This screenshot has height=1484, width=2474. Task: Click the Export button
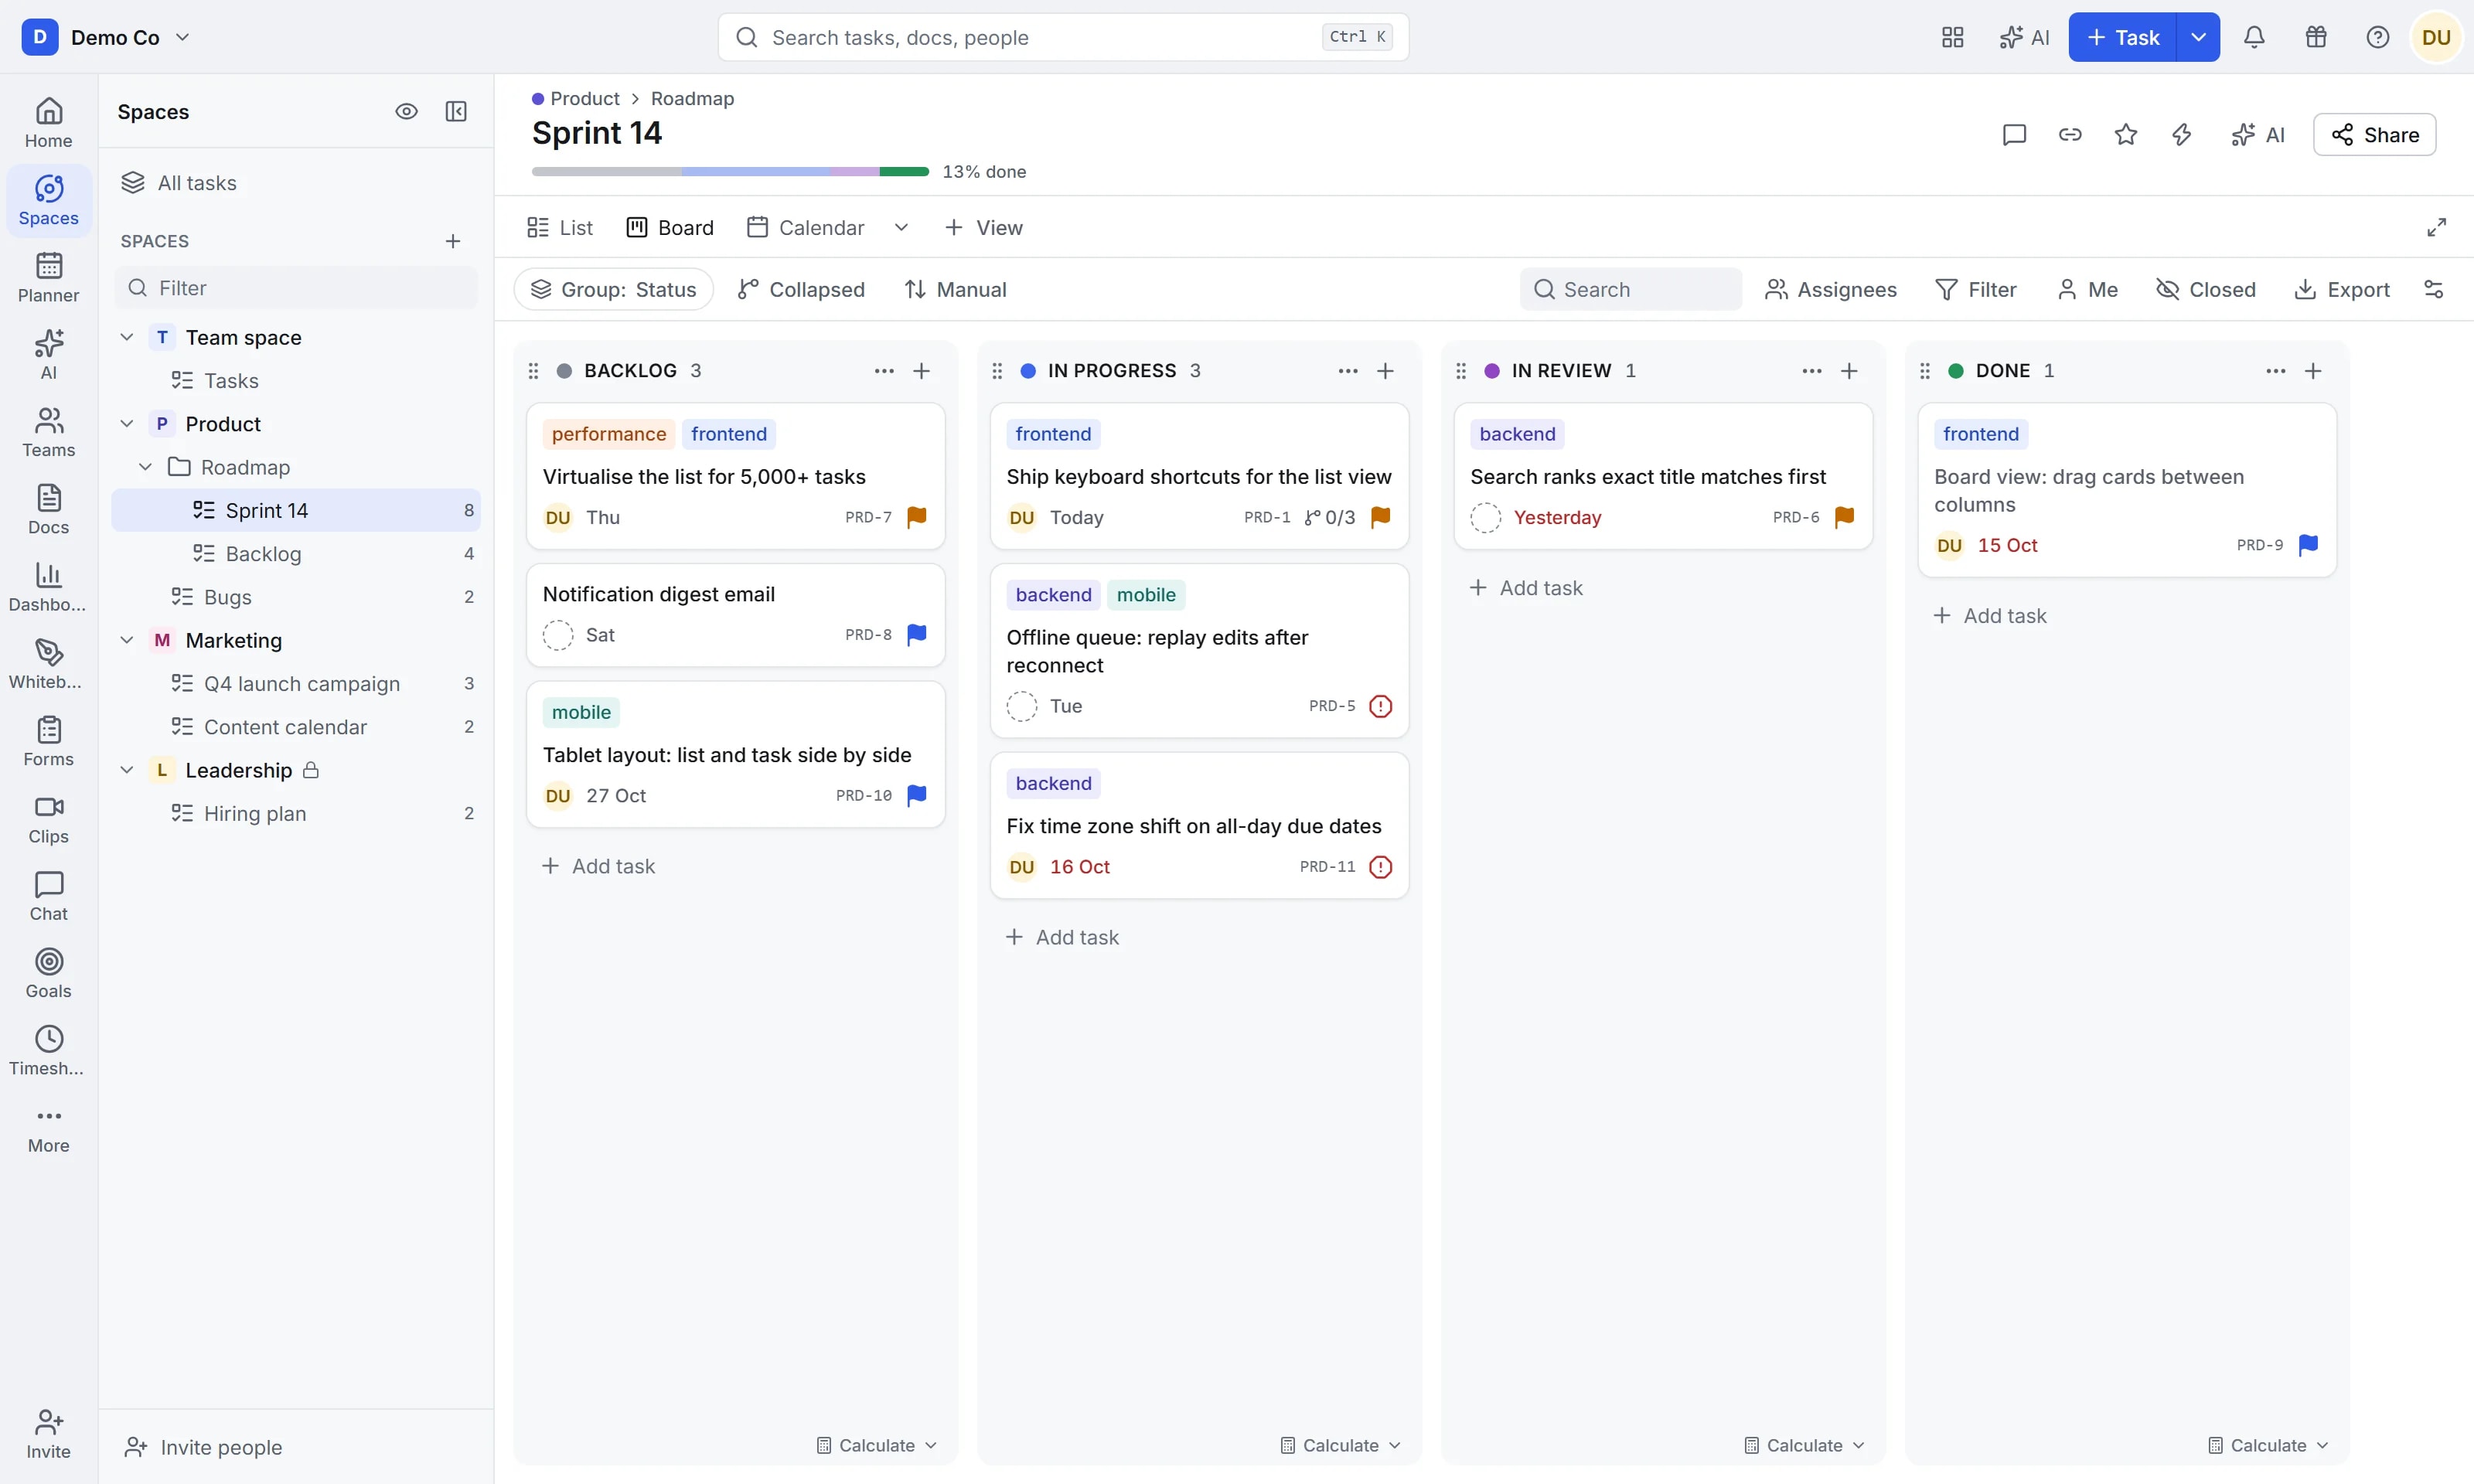(x=2342, y=289)
